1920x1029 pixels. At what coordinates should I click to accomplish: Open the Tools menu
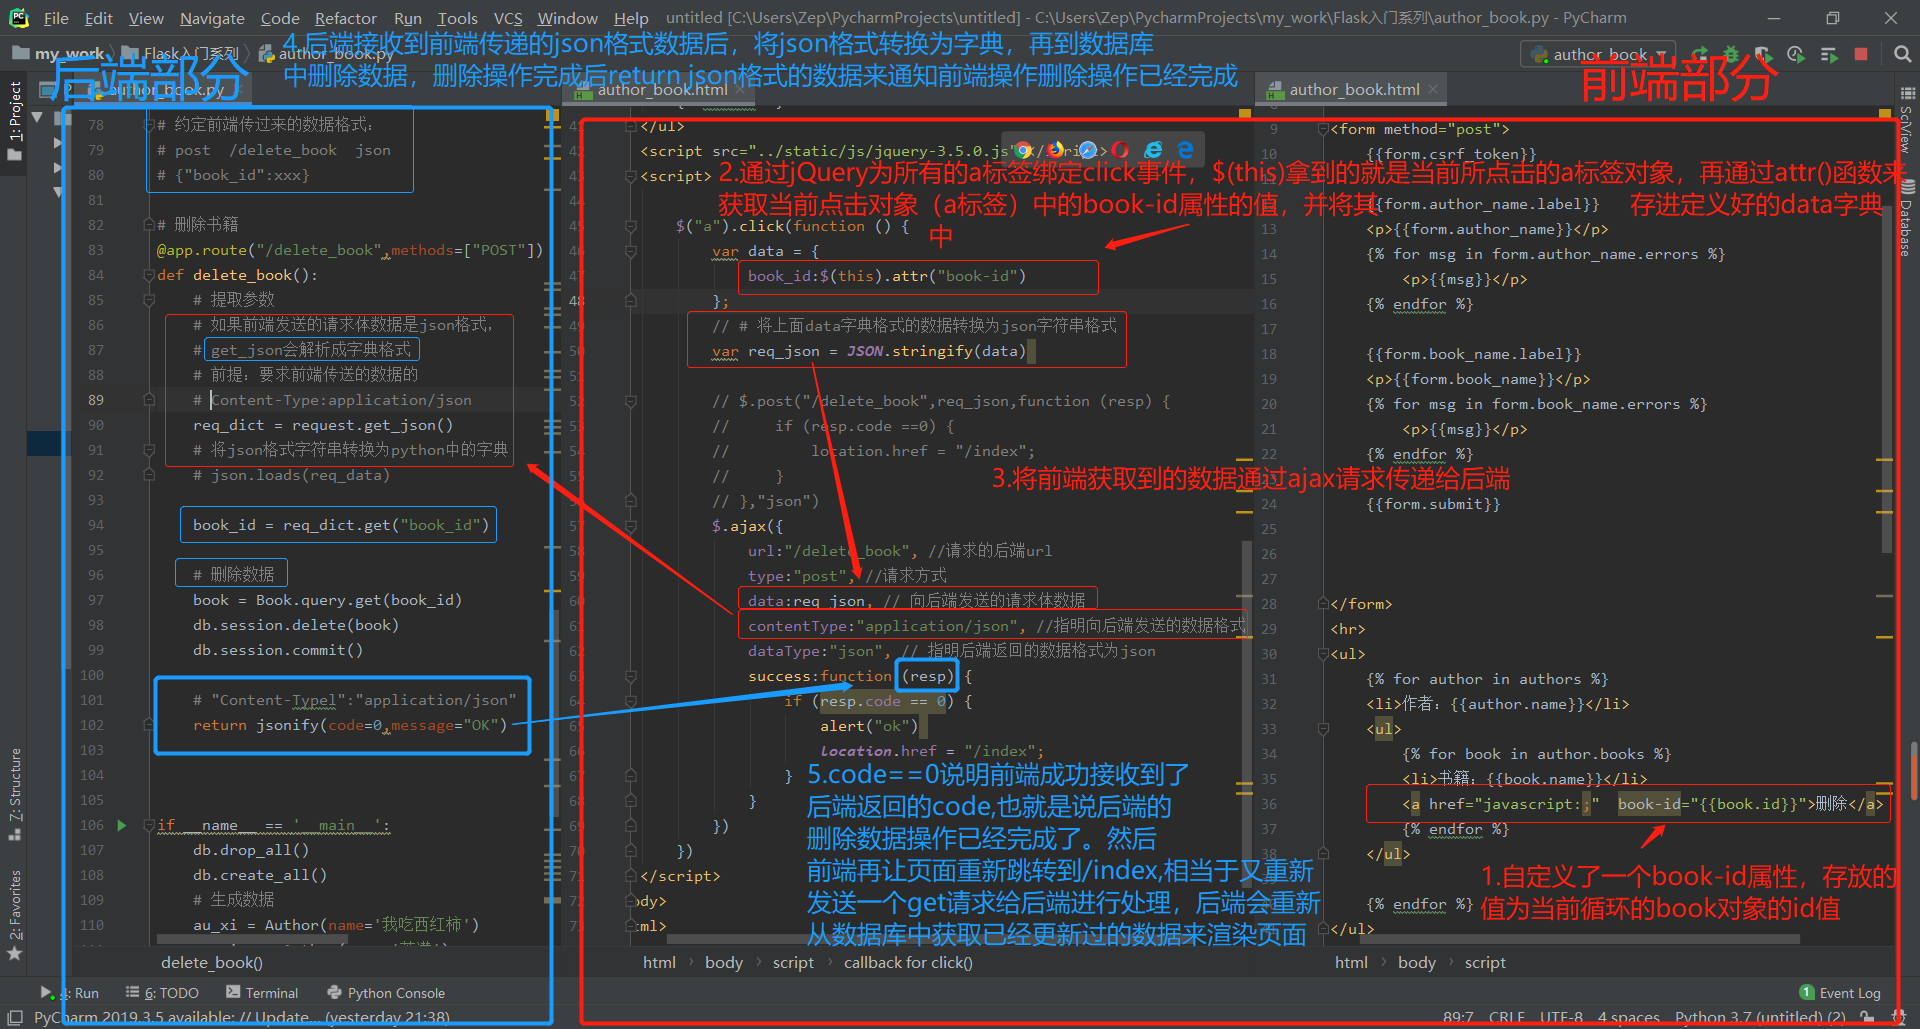457,18
